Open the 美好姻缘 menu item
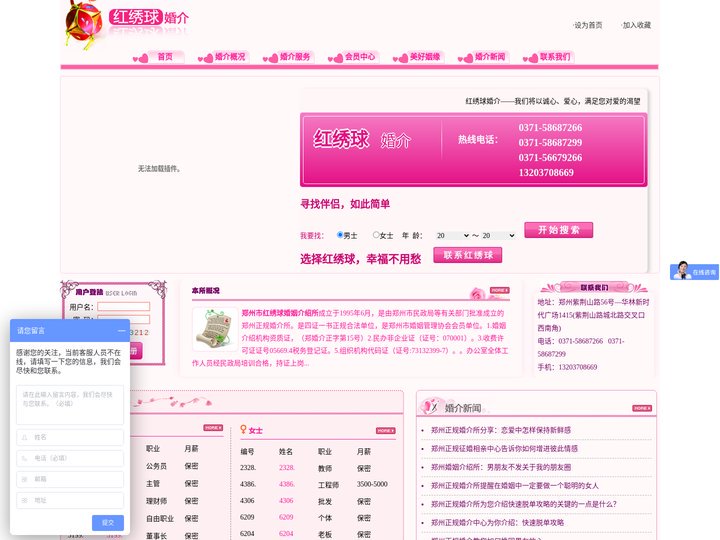This screenshot has width=720, height=540. pyautogui.click(x=425, y=56)
